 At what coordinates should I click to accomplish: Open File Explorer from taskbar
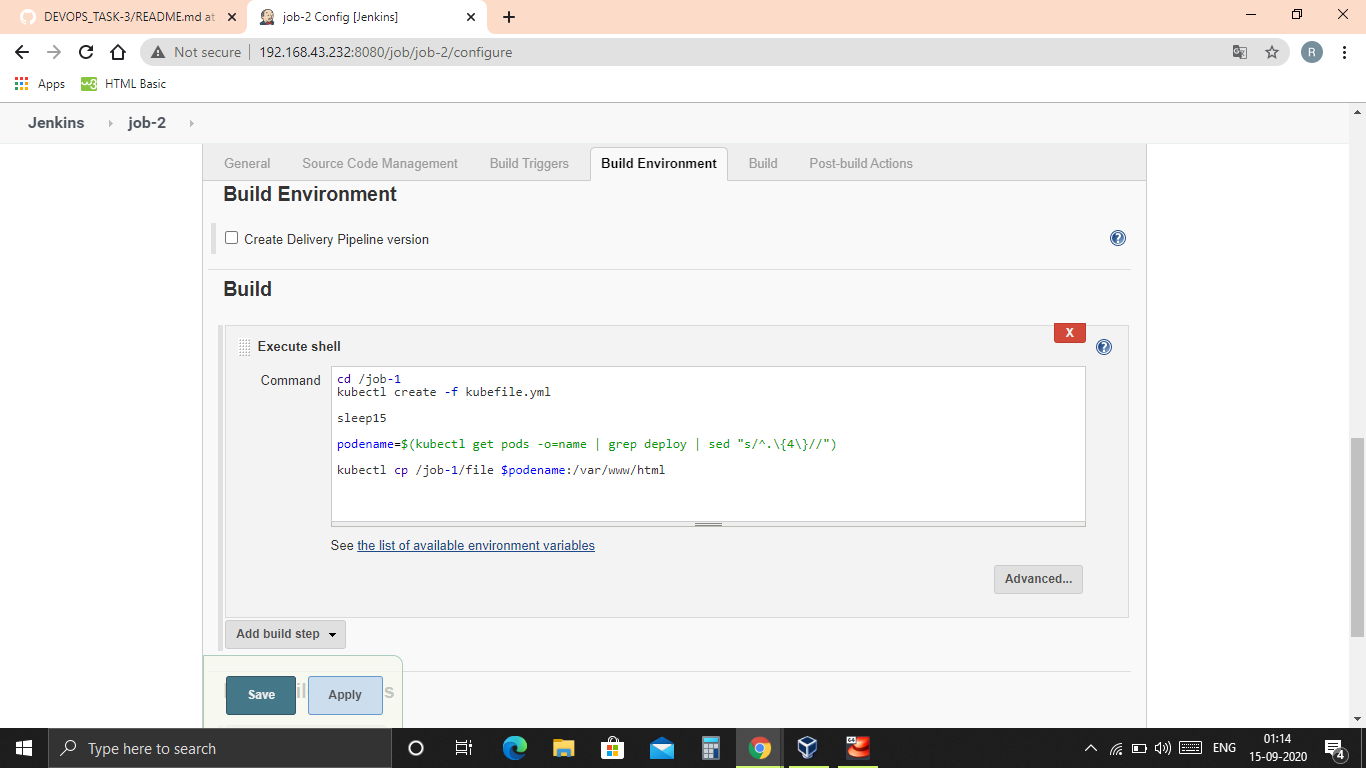click(x=564, y=748)
